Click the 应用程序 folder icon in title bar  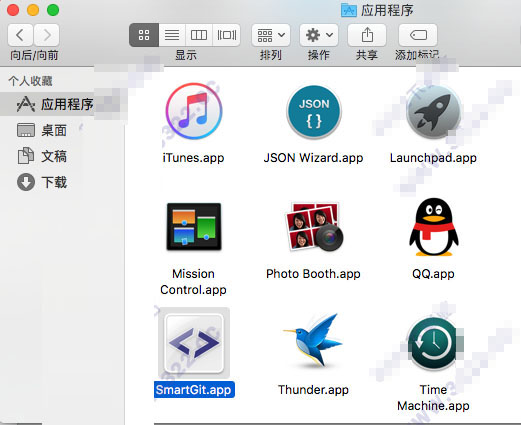click(x=349, y=10)
